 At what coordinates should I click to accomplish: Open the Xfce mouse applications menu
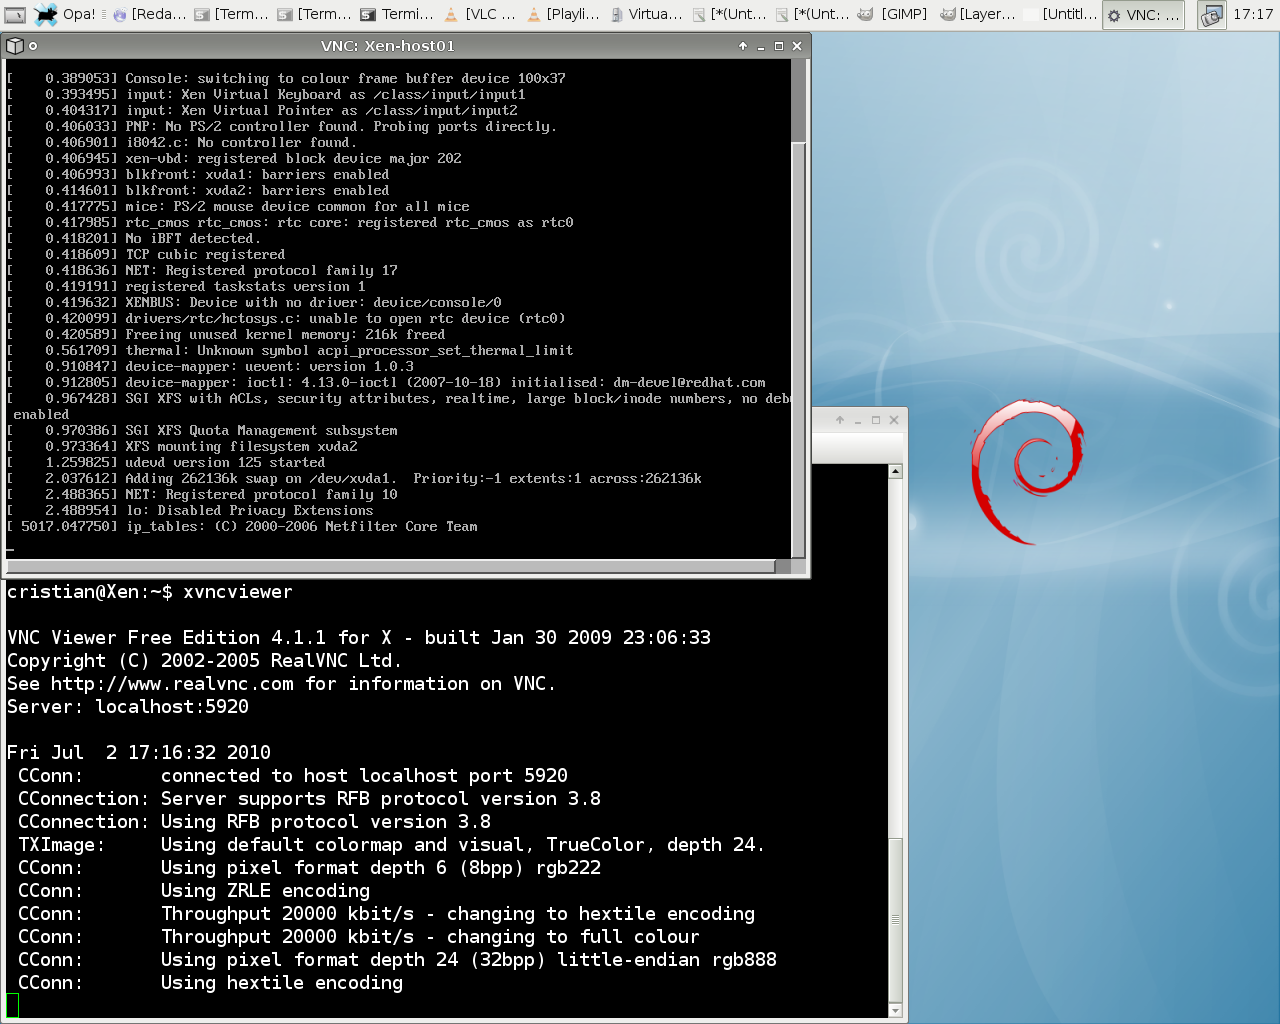click(46, 14)
